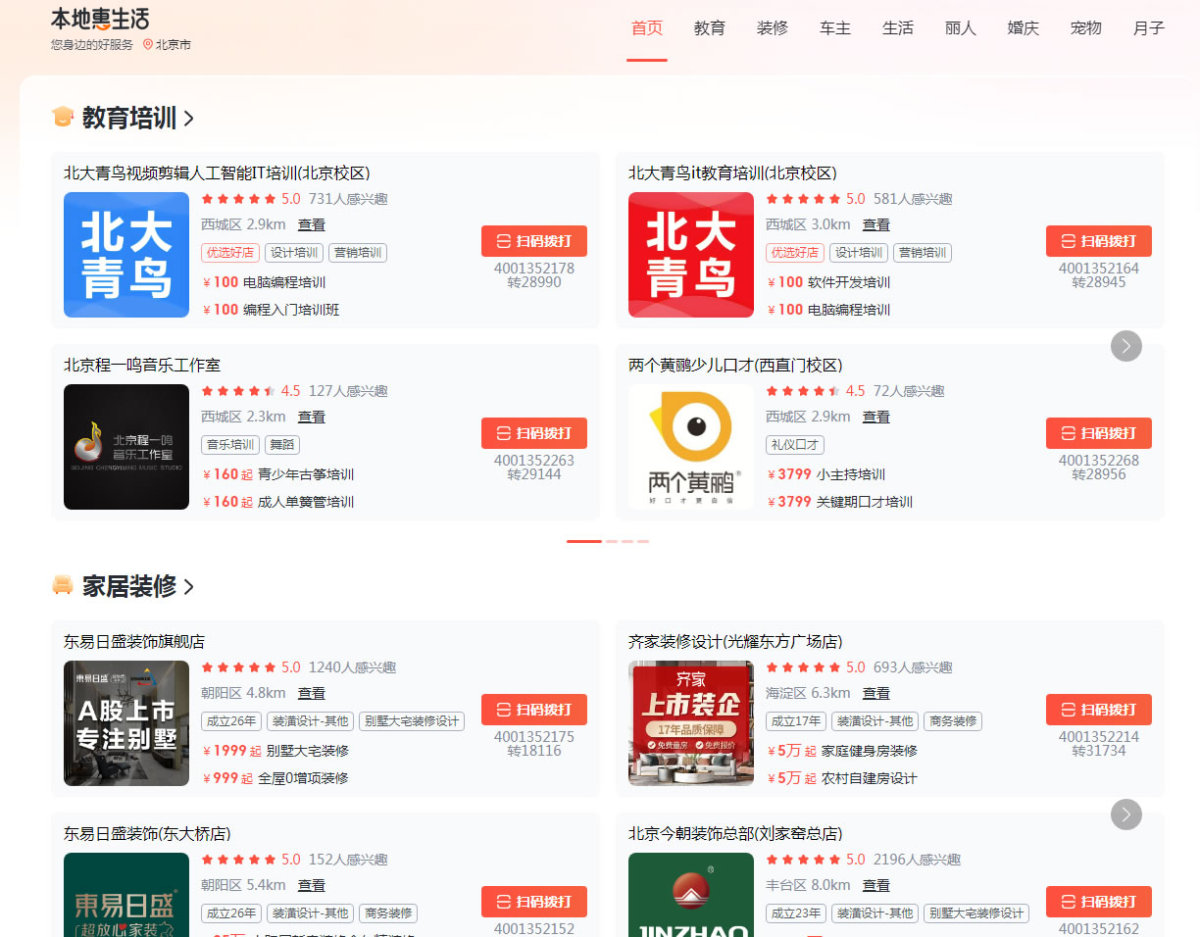Click 扫码拨打 for 两个黄鹂少儿口才
The image size is (1200, 937).
1099,433
